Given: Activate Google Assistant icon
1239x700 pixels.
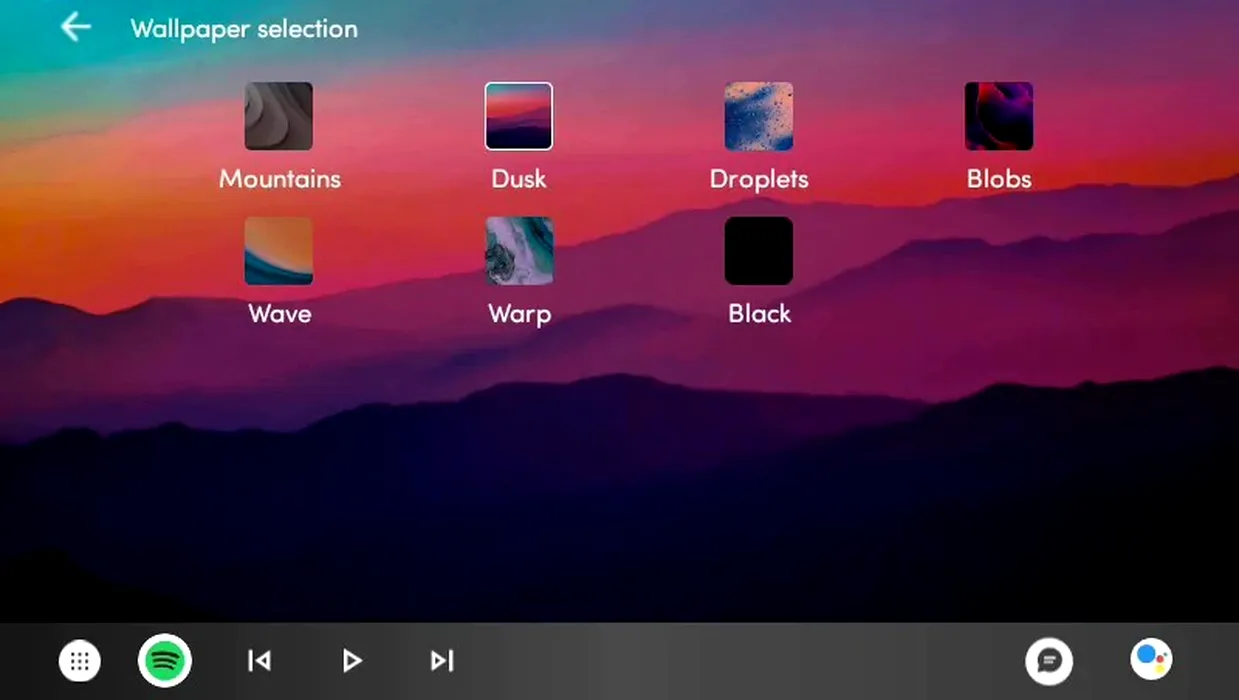Looking at the screenshot, I should click(x=1152, y=659).
